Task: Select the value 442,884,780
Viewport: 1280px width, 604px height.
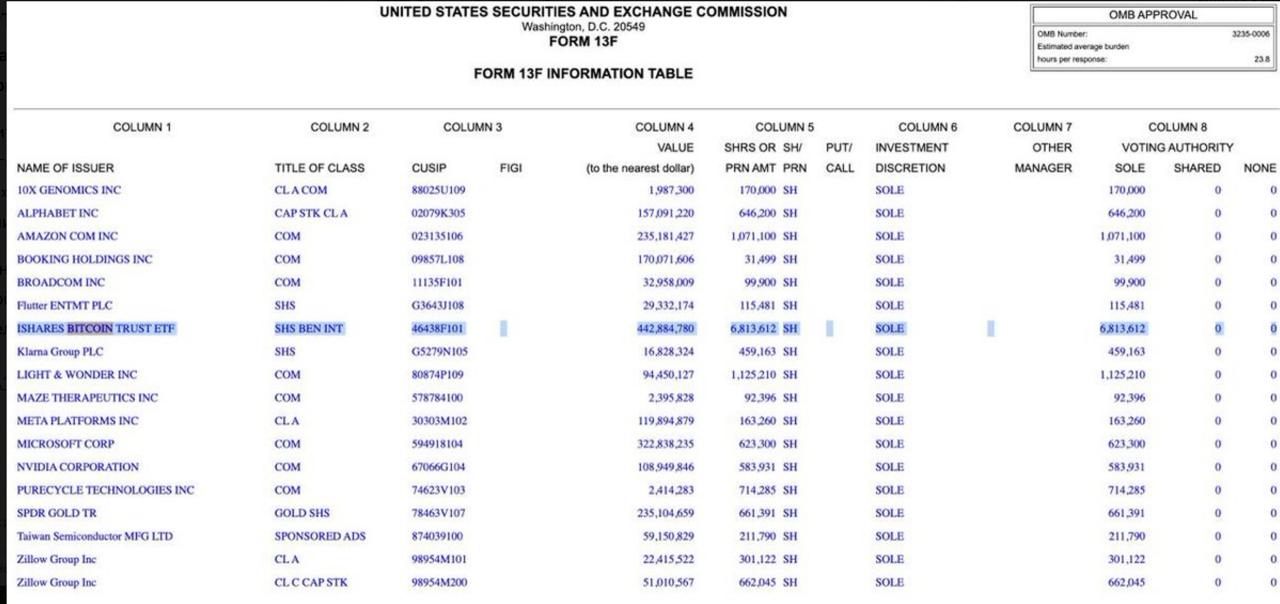Action: click(665, 329)
